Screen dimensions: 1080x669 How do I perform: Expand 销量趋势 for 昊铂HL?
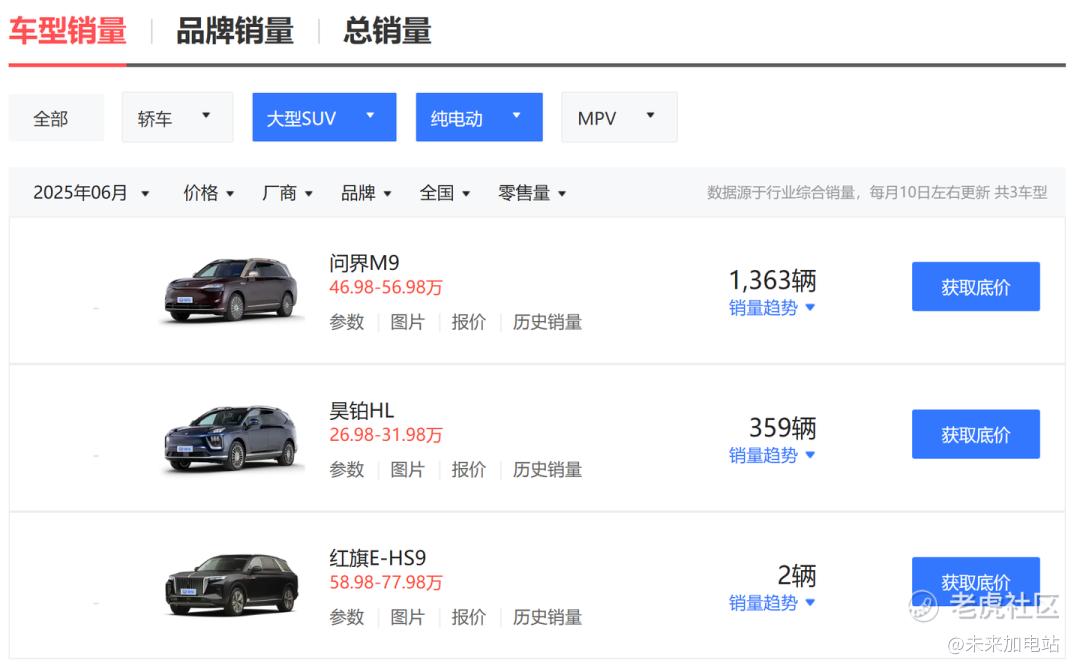(x=772, y=455)
